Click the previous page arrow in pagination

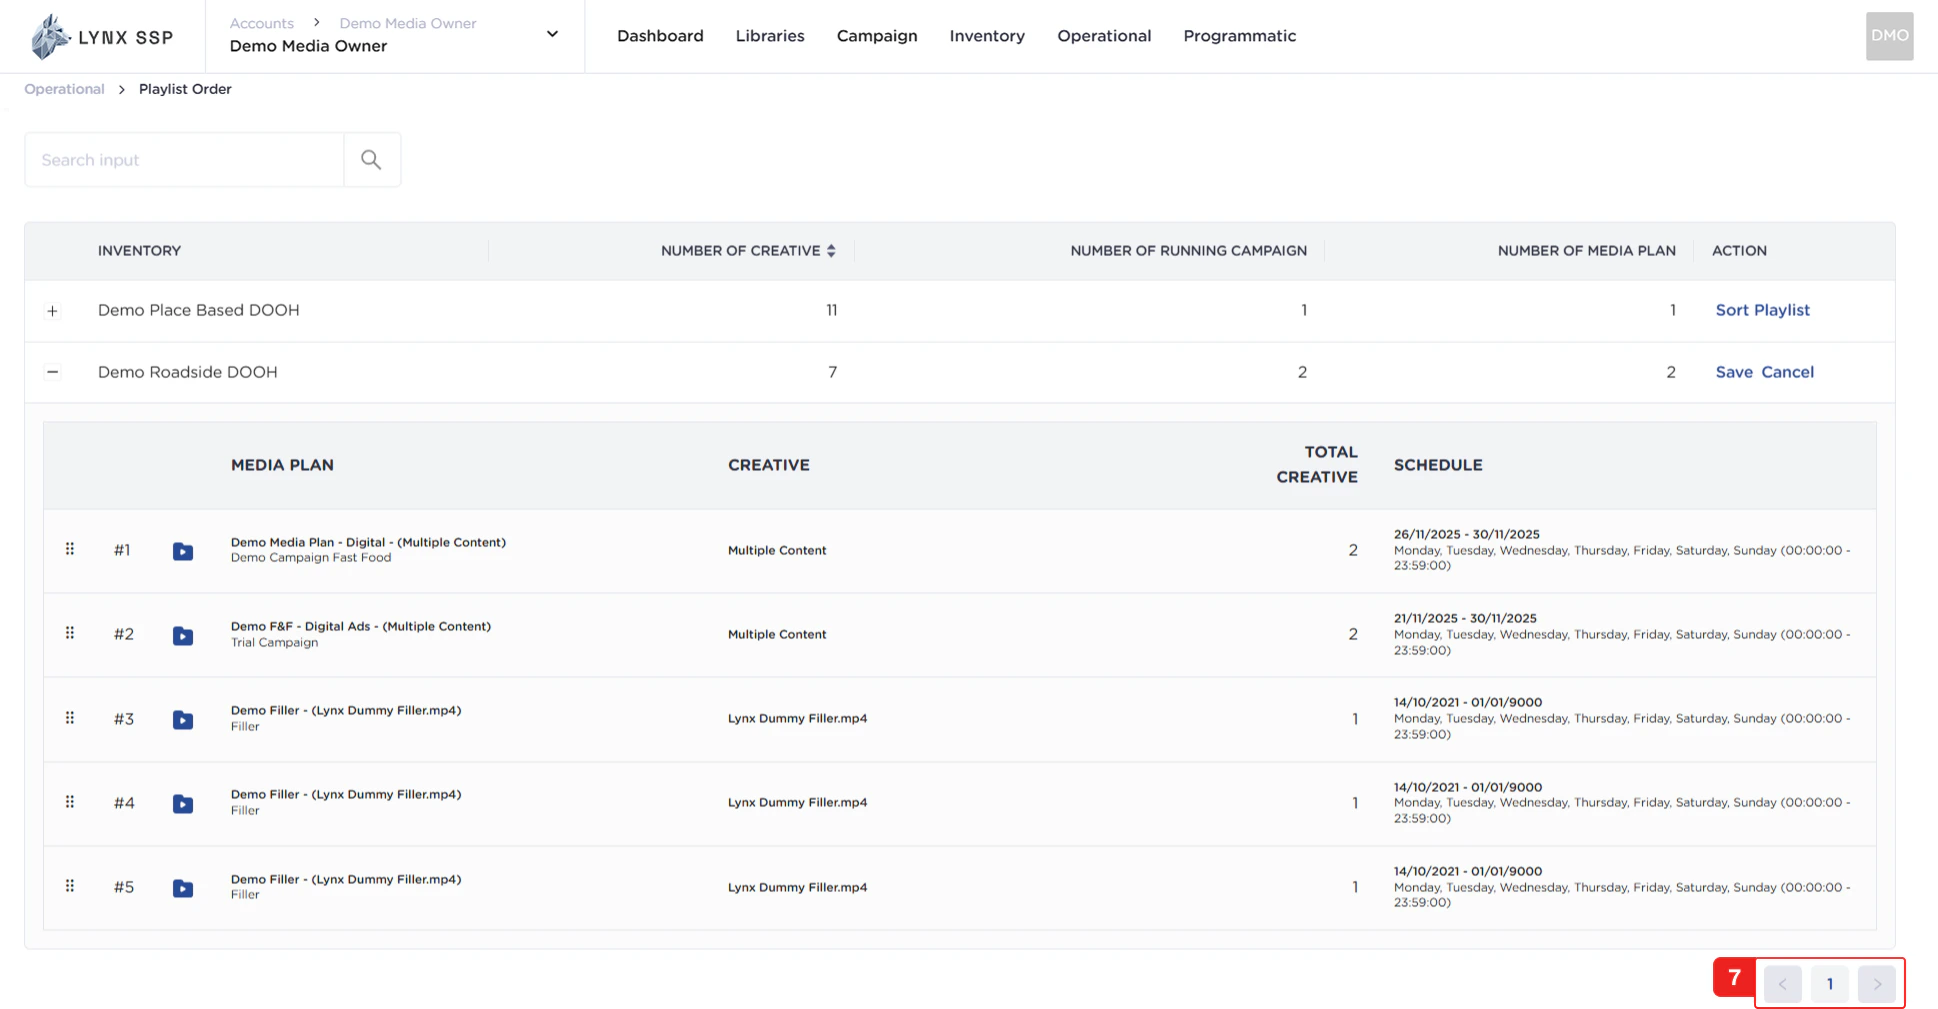pyautogui.click(x=1782, y=984)
